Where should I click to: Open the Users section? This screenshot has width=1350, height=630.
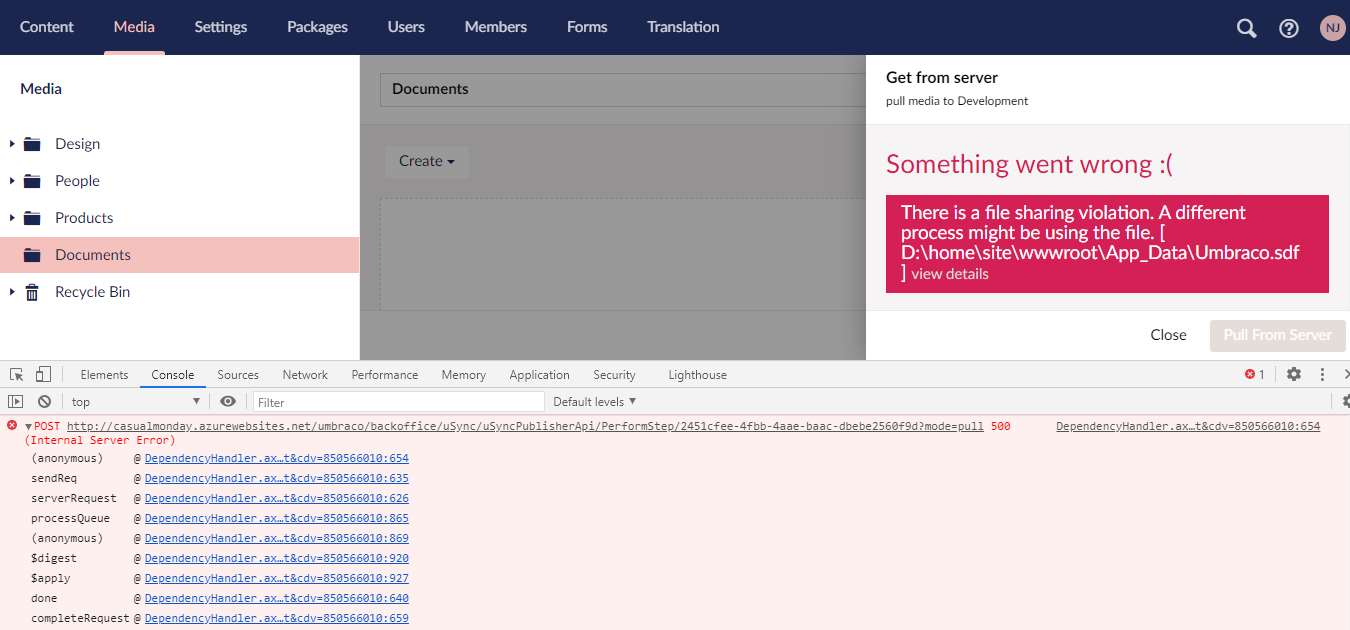pos(406,27)
